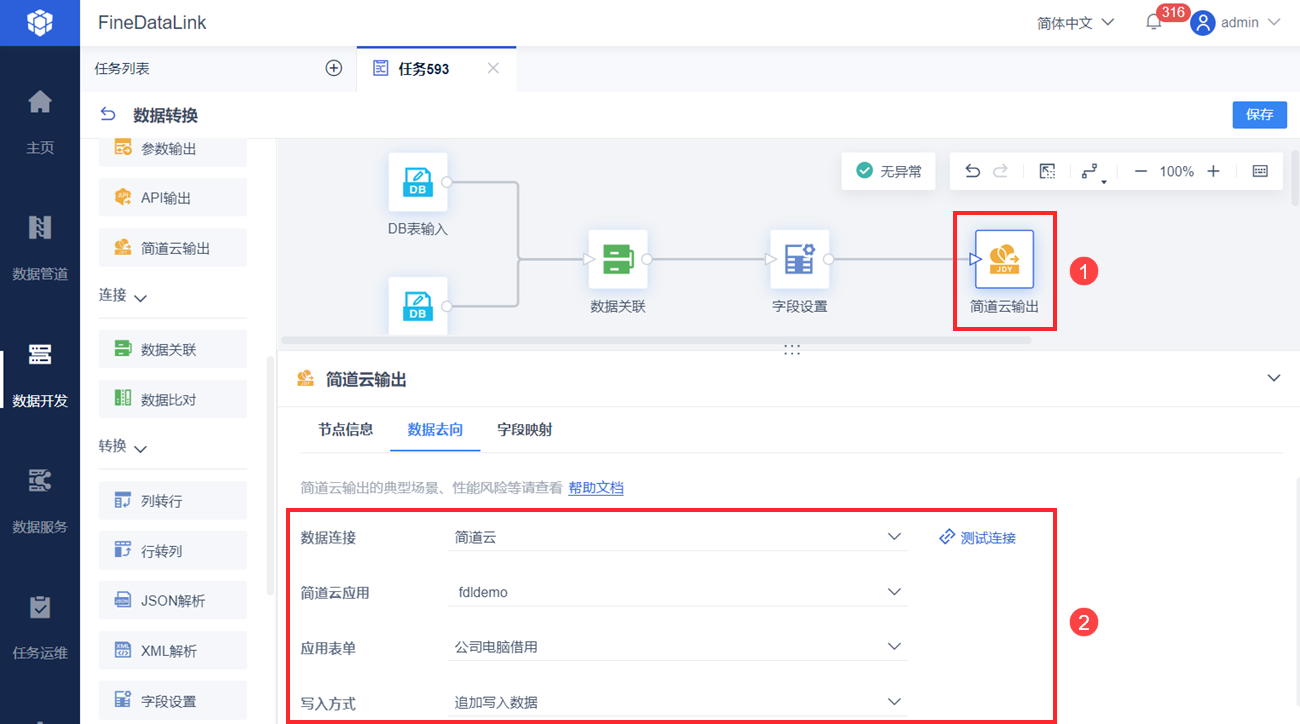Image resolution: width=1300 pixels, height=724 pixels.
Task: Pick 字段设置 operator from the palette
Action: [173, 700]
